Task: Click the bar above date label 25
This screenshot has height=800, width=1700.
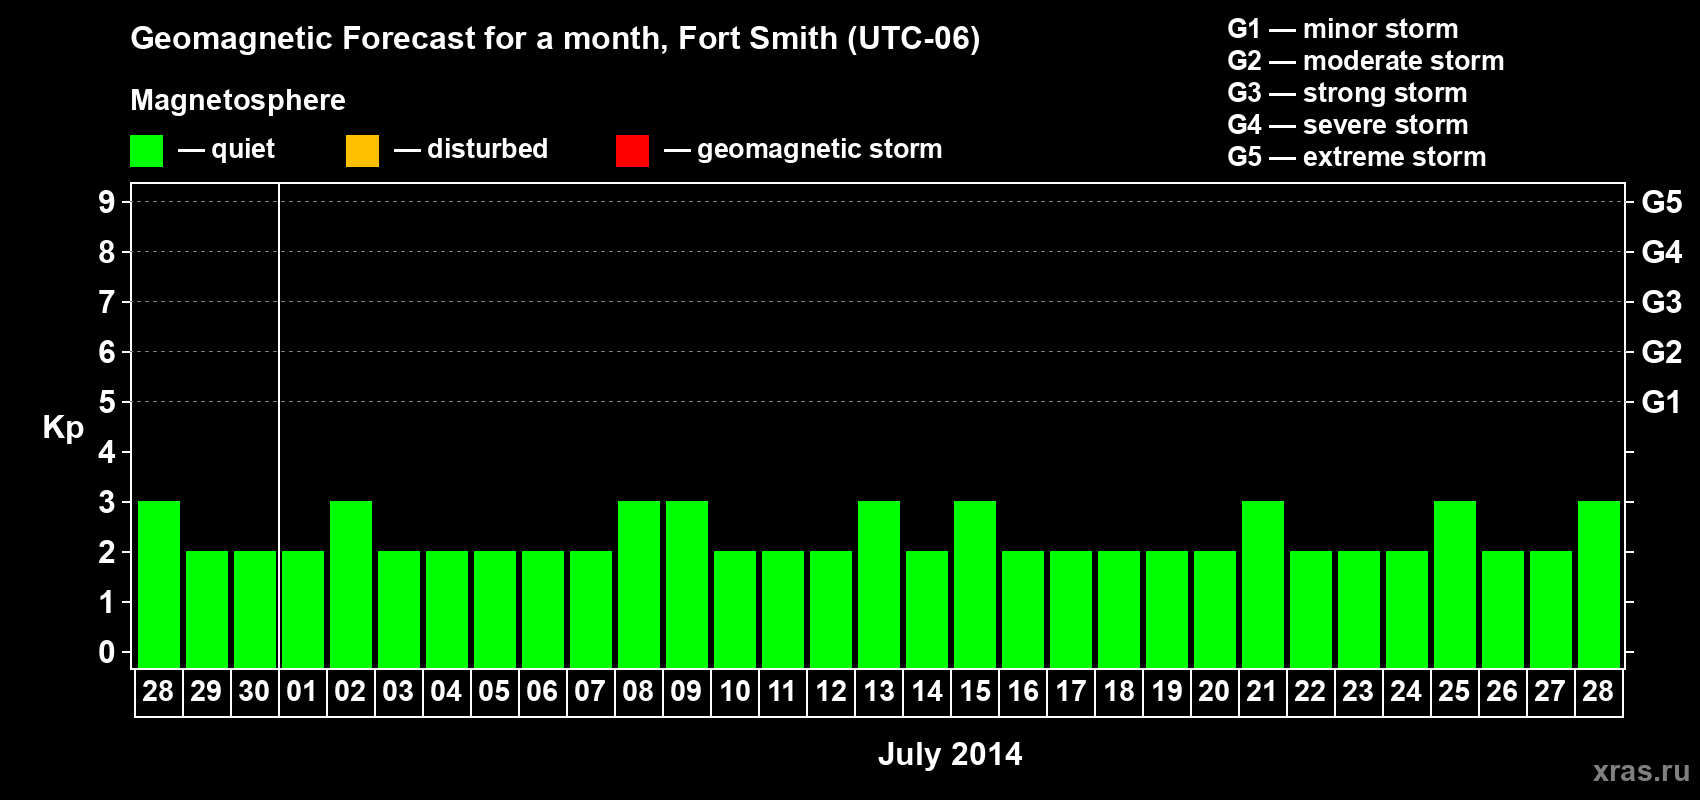Action: pos(1455,584)
